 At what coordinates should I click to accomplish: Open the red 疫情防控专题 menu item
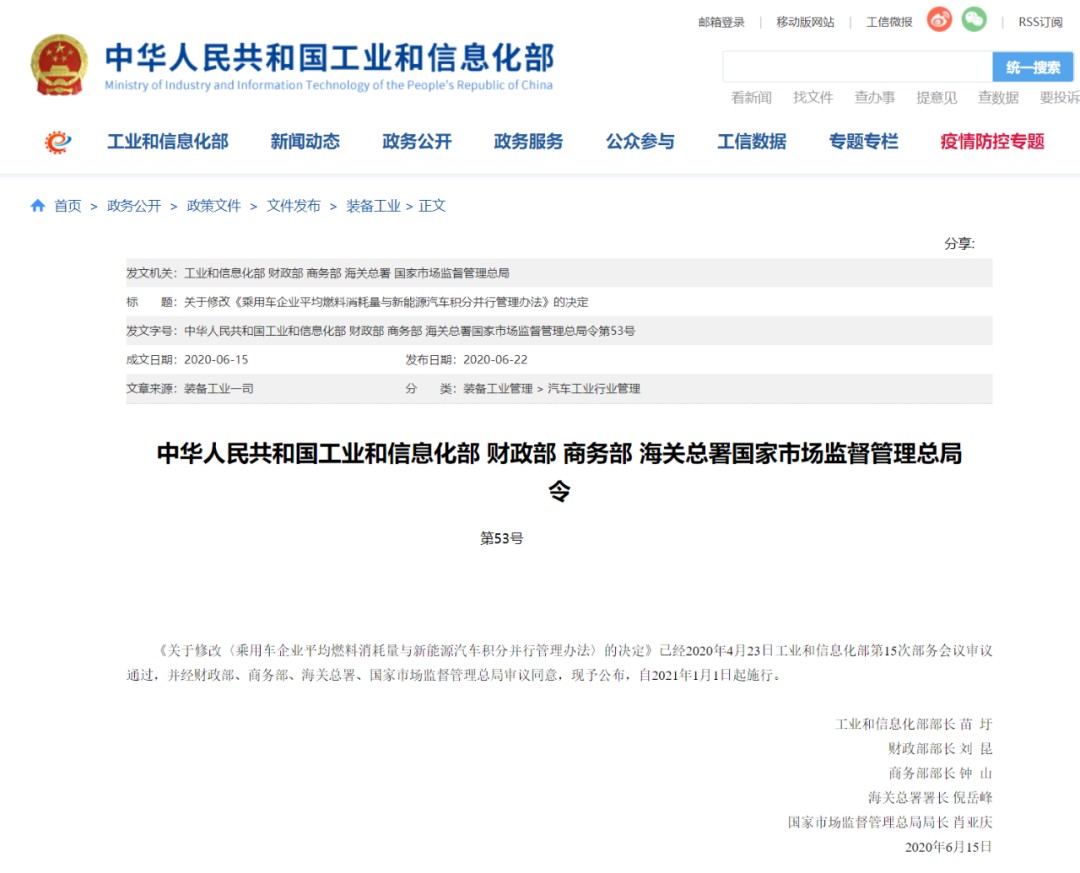992,142
